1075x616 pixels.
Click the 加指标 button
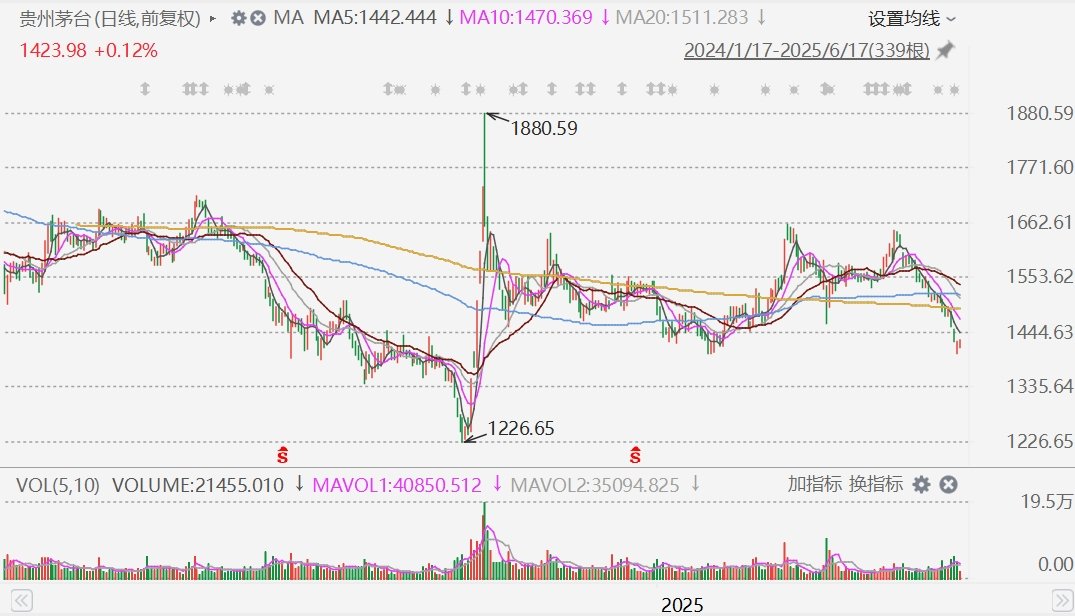[x=814, y=484]
